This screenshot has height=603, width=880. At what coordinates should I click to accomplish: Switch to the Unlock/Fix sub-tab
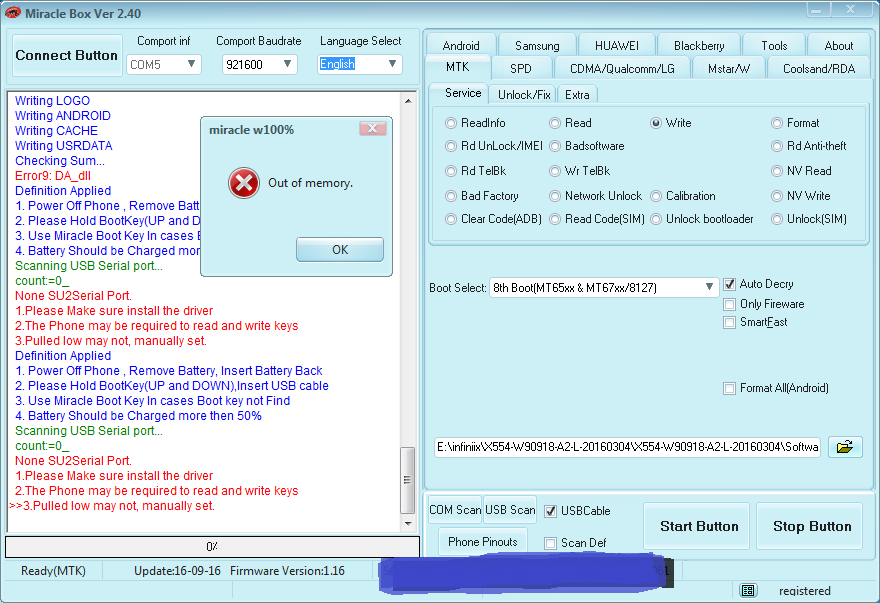pos(524,94)
